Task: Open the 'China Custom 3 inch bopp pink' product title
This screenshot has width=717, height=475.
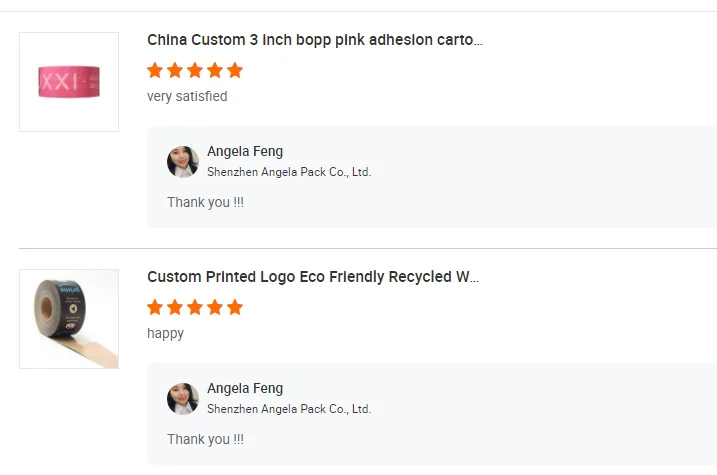Action: point(315,40)
